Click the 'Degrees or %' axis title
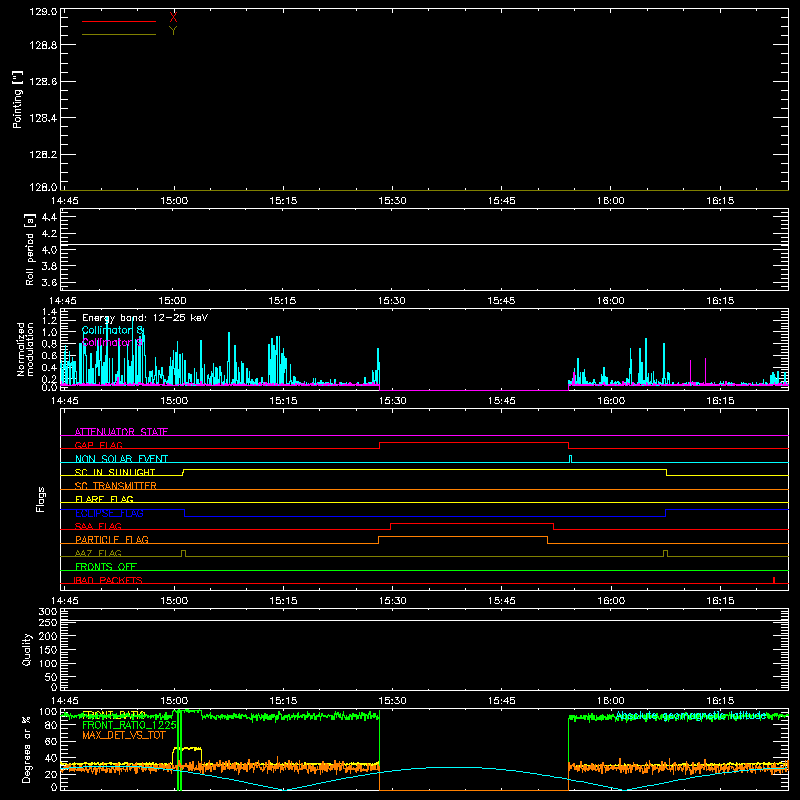 click(27, 749)
